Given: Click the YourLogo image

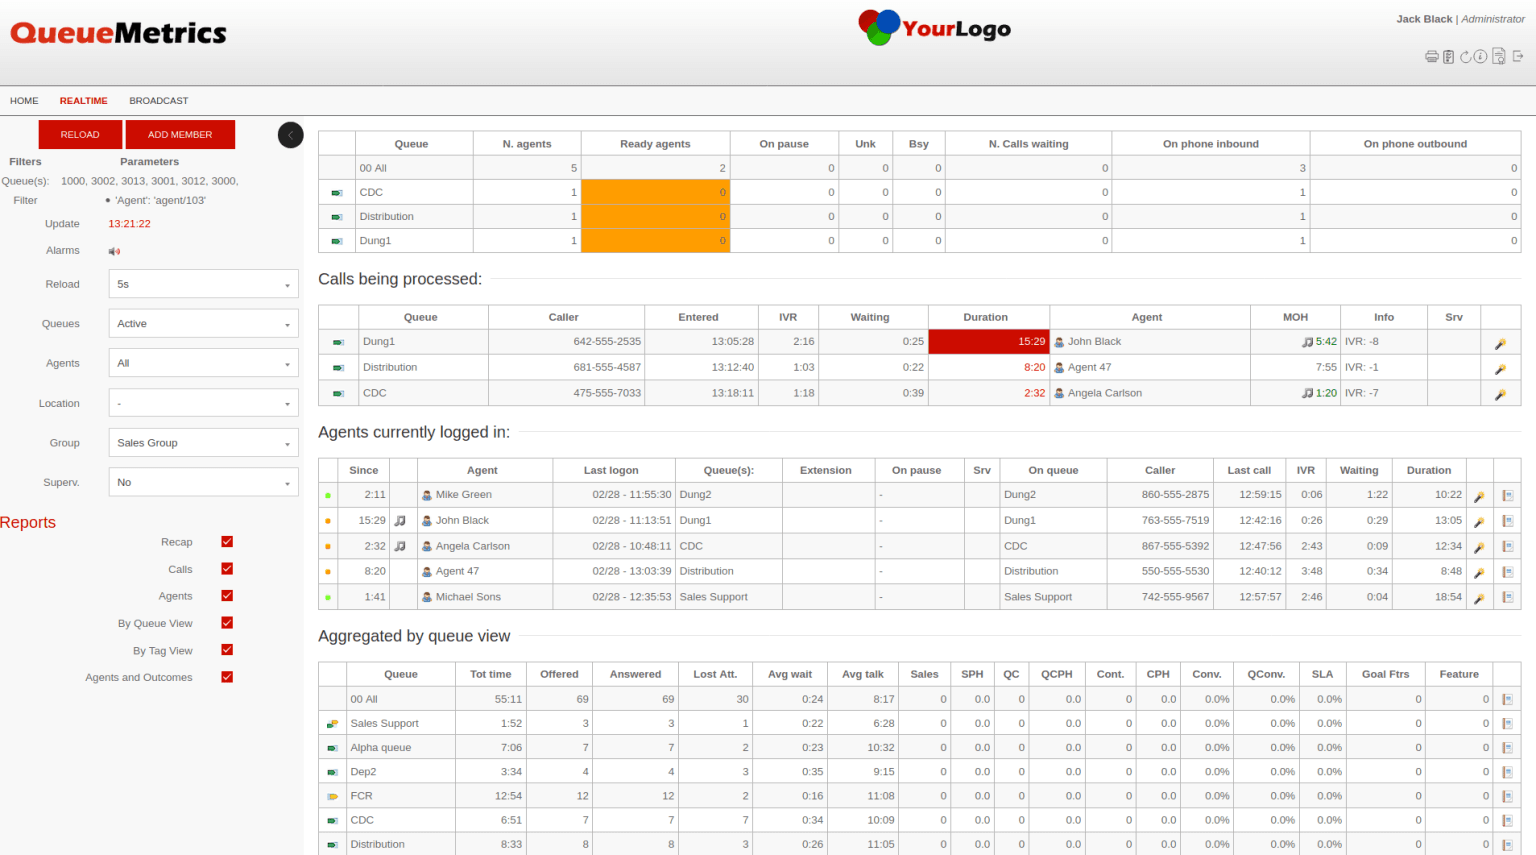Looking at the screenshot, I should (935, 28).
